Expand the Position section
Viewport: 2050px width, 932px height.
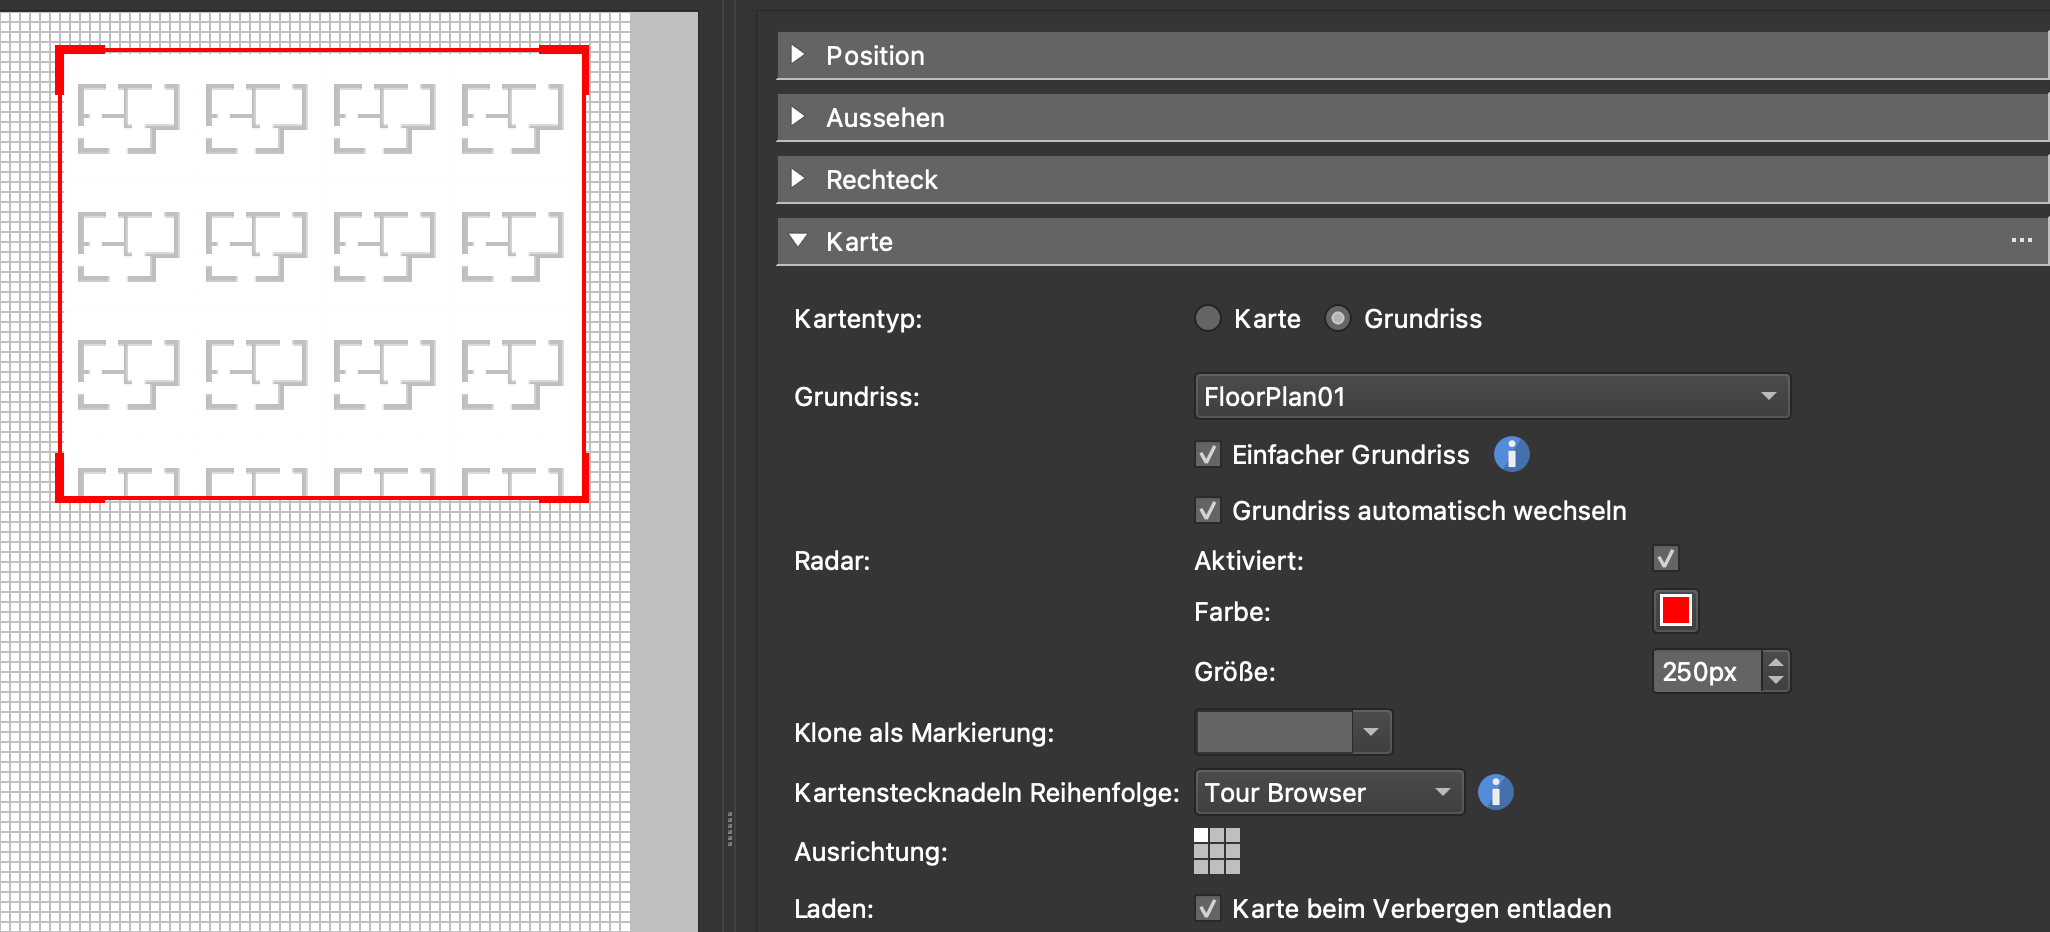pos(798,55)
